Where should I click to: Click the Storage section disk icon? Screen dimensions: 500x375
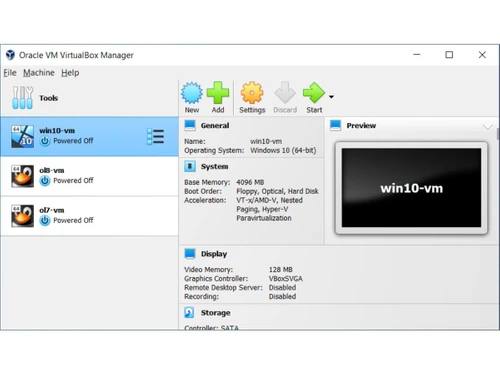[189, 313]
